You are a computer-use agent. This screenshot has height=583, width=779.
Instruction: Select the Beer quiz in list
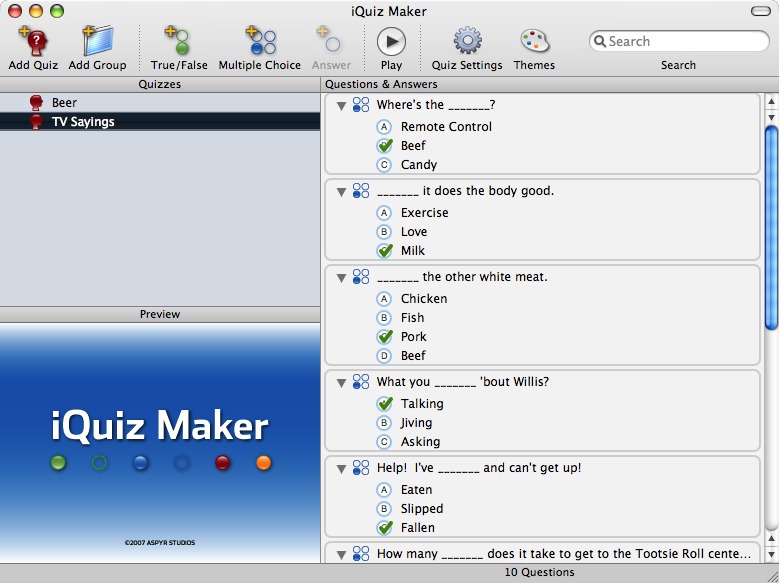160,103
